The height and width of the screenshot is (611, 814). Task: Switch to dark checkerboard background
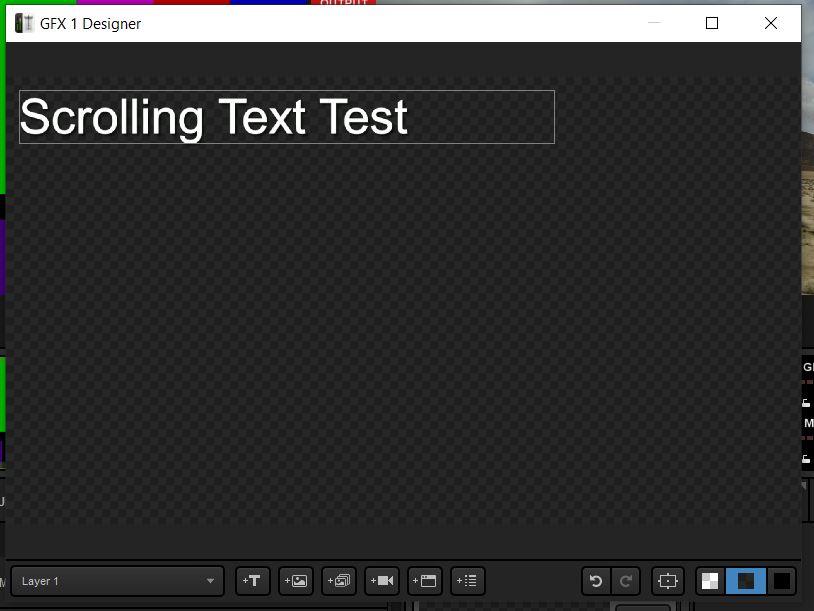coord(746,581)
